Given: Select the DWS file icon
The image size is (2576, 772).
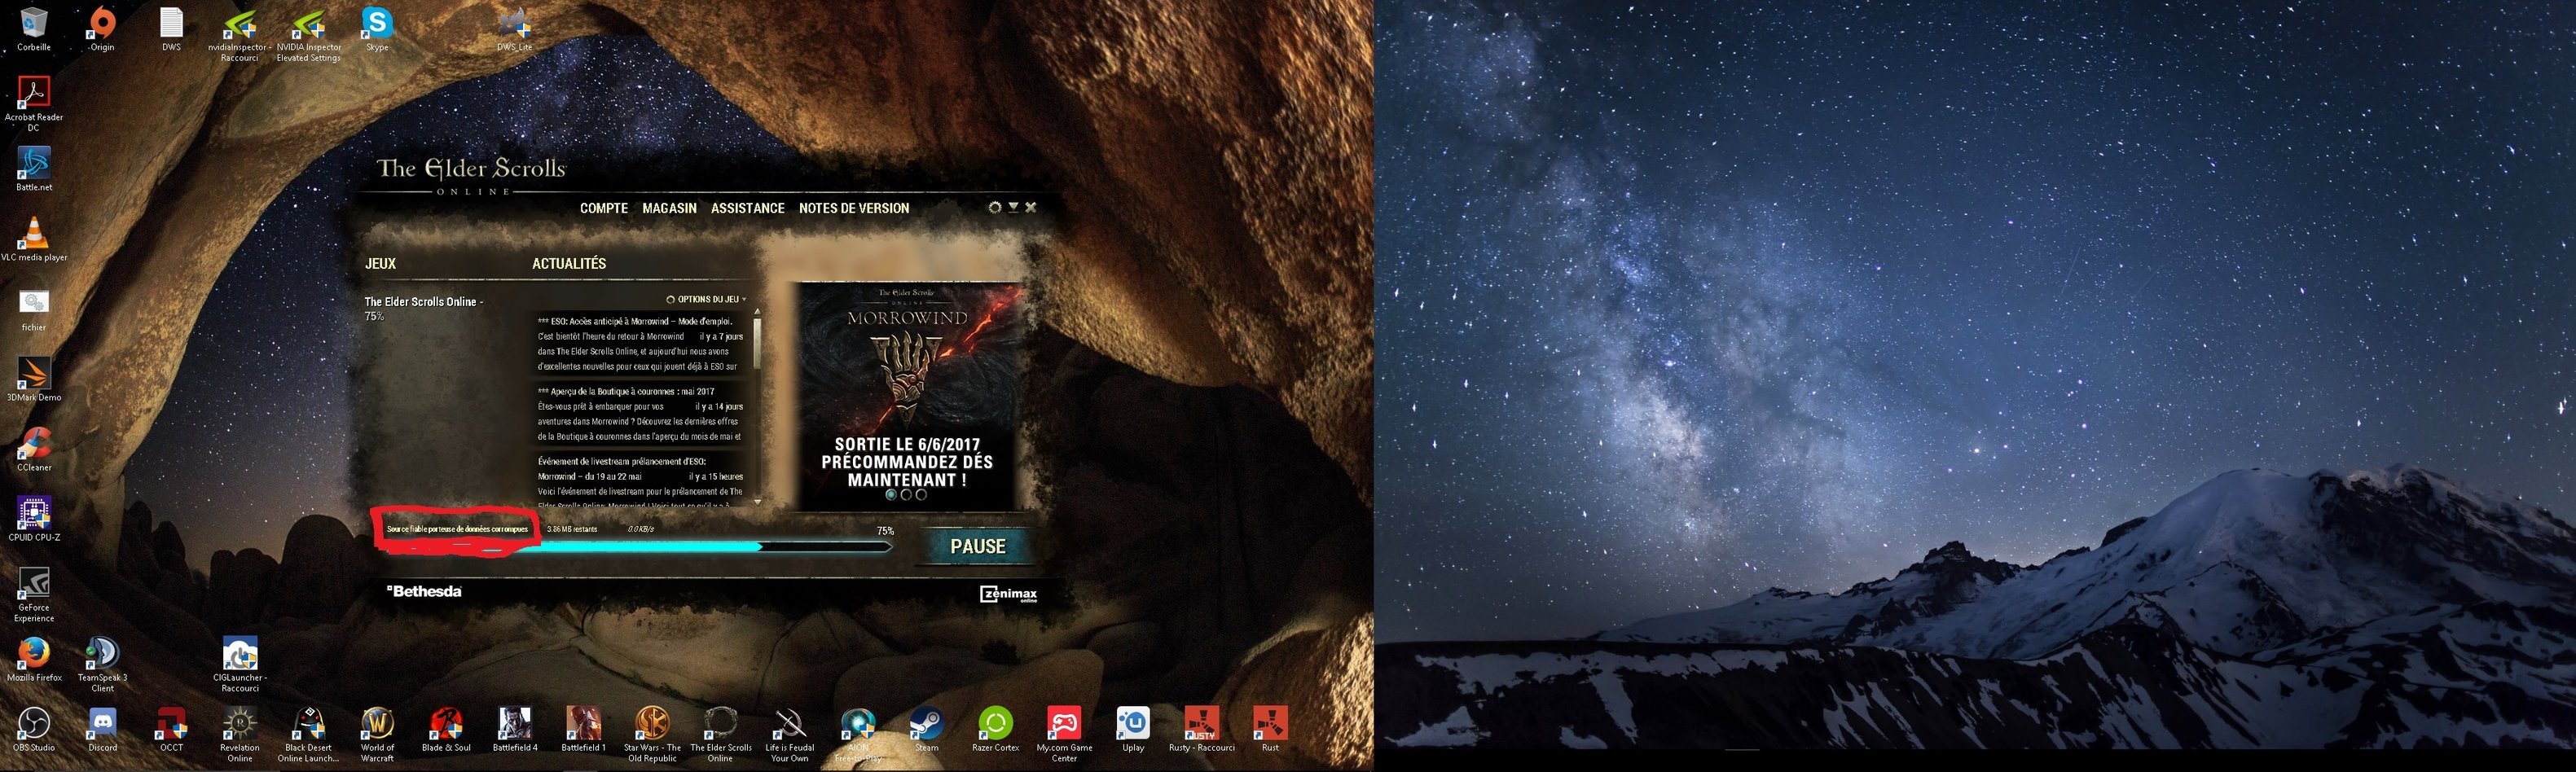Looking at the screenshot, I should pos(171,29).
